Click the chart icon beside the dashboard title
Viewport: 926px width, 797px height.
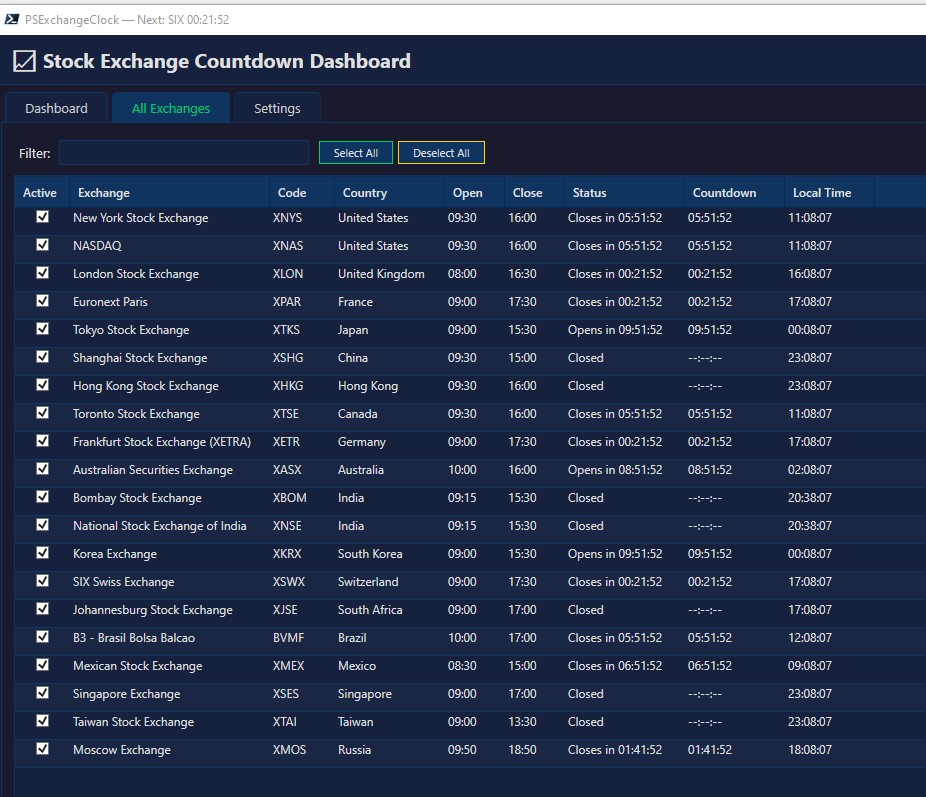(x=24, y=61)
